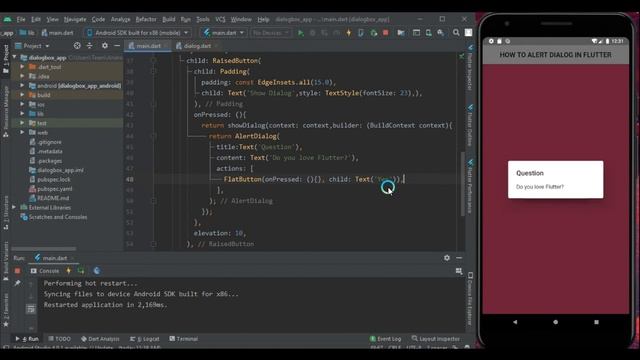Open the Logcat tool window
The height and width of the screenshot is (360, 640).
(144, 339)
